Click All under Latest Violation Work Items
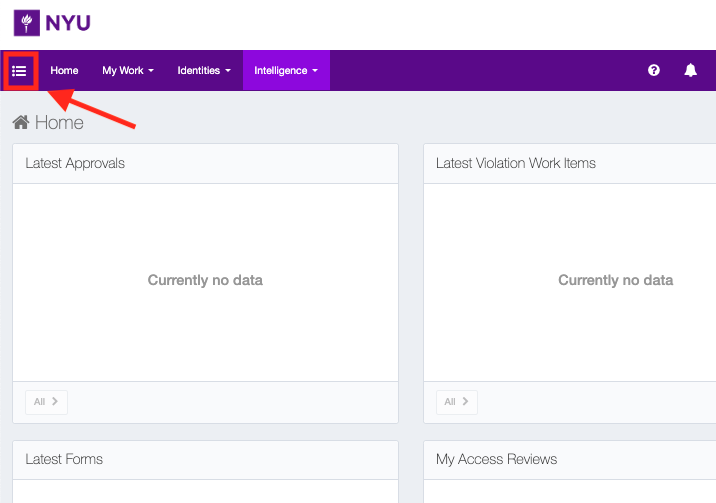Screen dimensions: 716x503 point(457,401)
